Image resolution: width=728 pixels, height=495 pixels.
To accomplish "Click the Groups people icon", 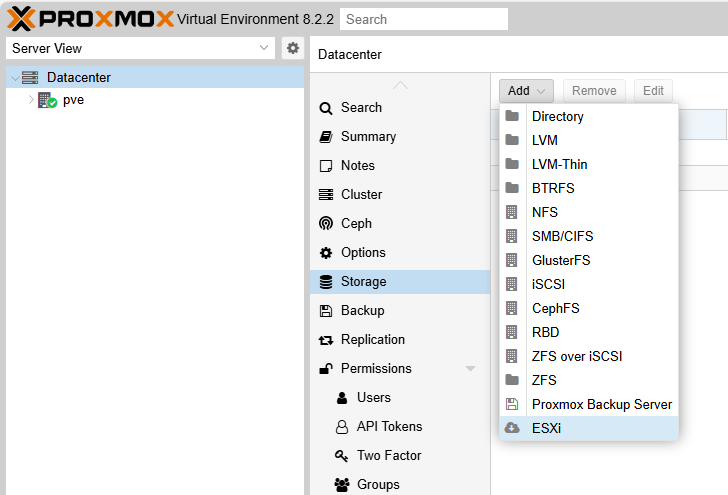I will [x=342, y=485].
